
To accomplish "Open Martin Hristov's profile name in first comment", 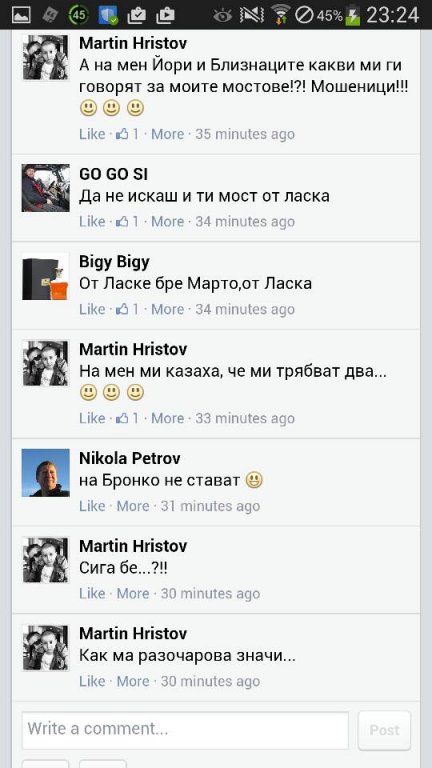I will pos(133,43).
